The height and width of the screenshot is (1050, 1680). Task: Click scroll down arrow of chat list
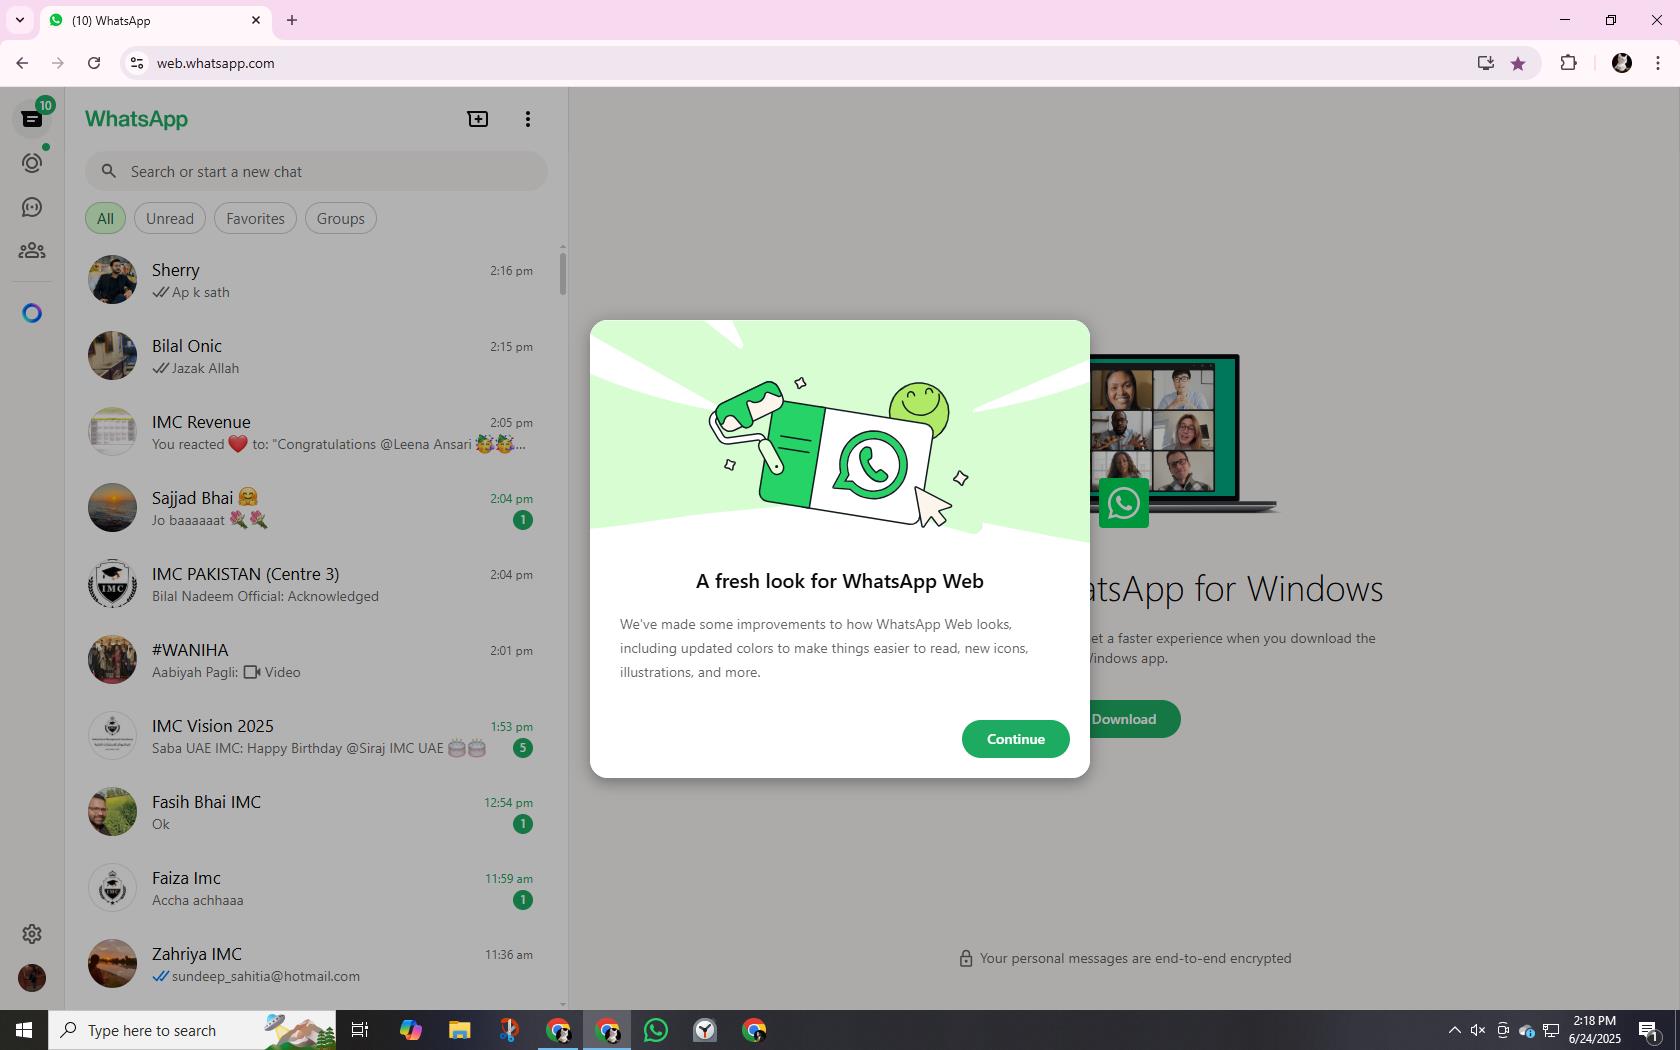pos(563,1004)
